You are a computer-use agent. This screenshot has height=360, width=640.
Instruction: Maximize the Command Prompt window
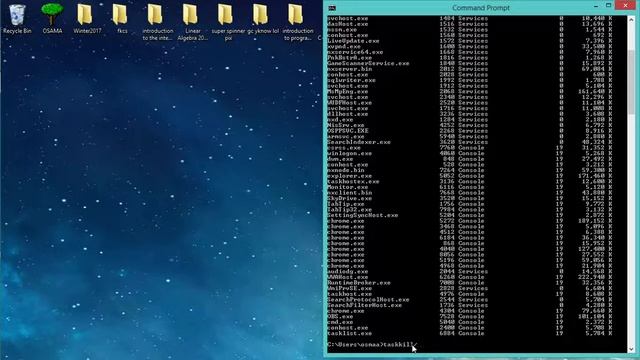click(608, 5)
